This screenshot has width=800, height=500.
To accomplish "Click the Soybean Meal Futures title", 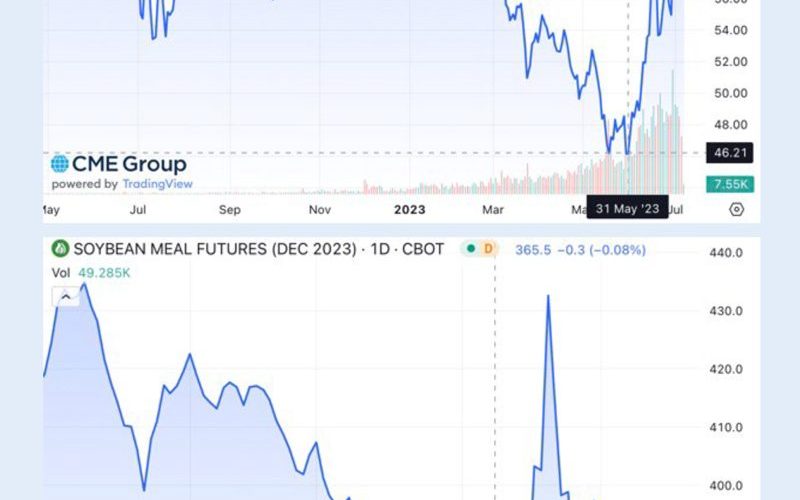I will [259, 249].
